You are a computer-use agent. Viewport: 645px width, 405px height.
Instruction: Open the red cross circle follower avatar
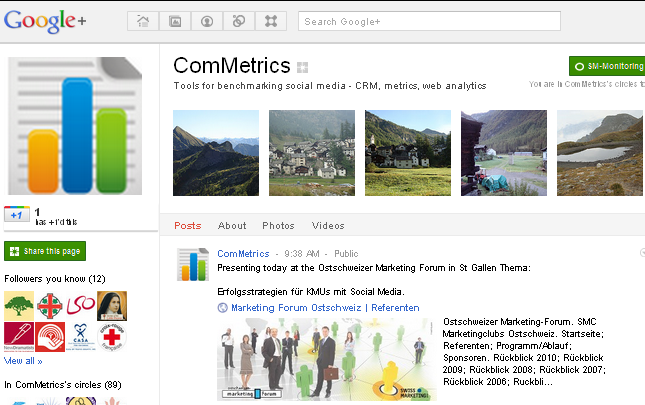(x=50, y=306)
